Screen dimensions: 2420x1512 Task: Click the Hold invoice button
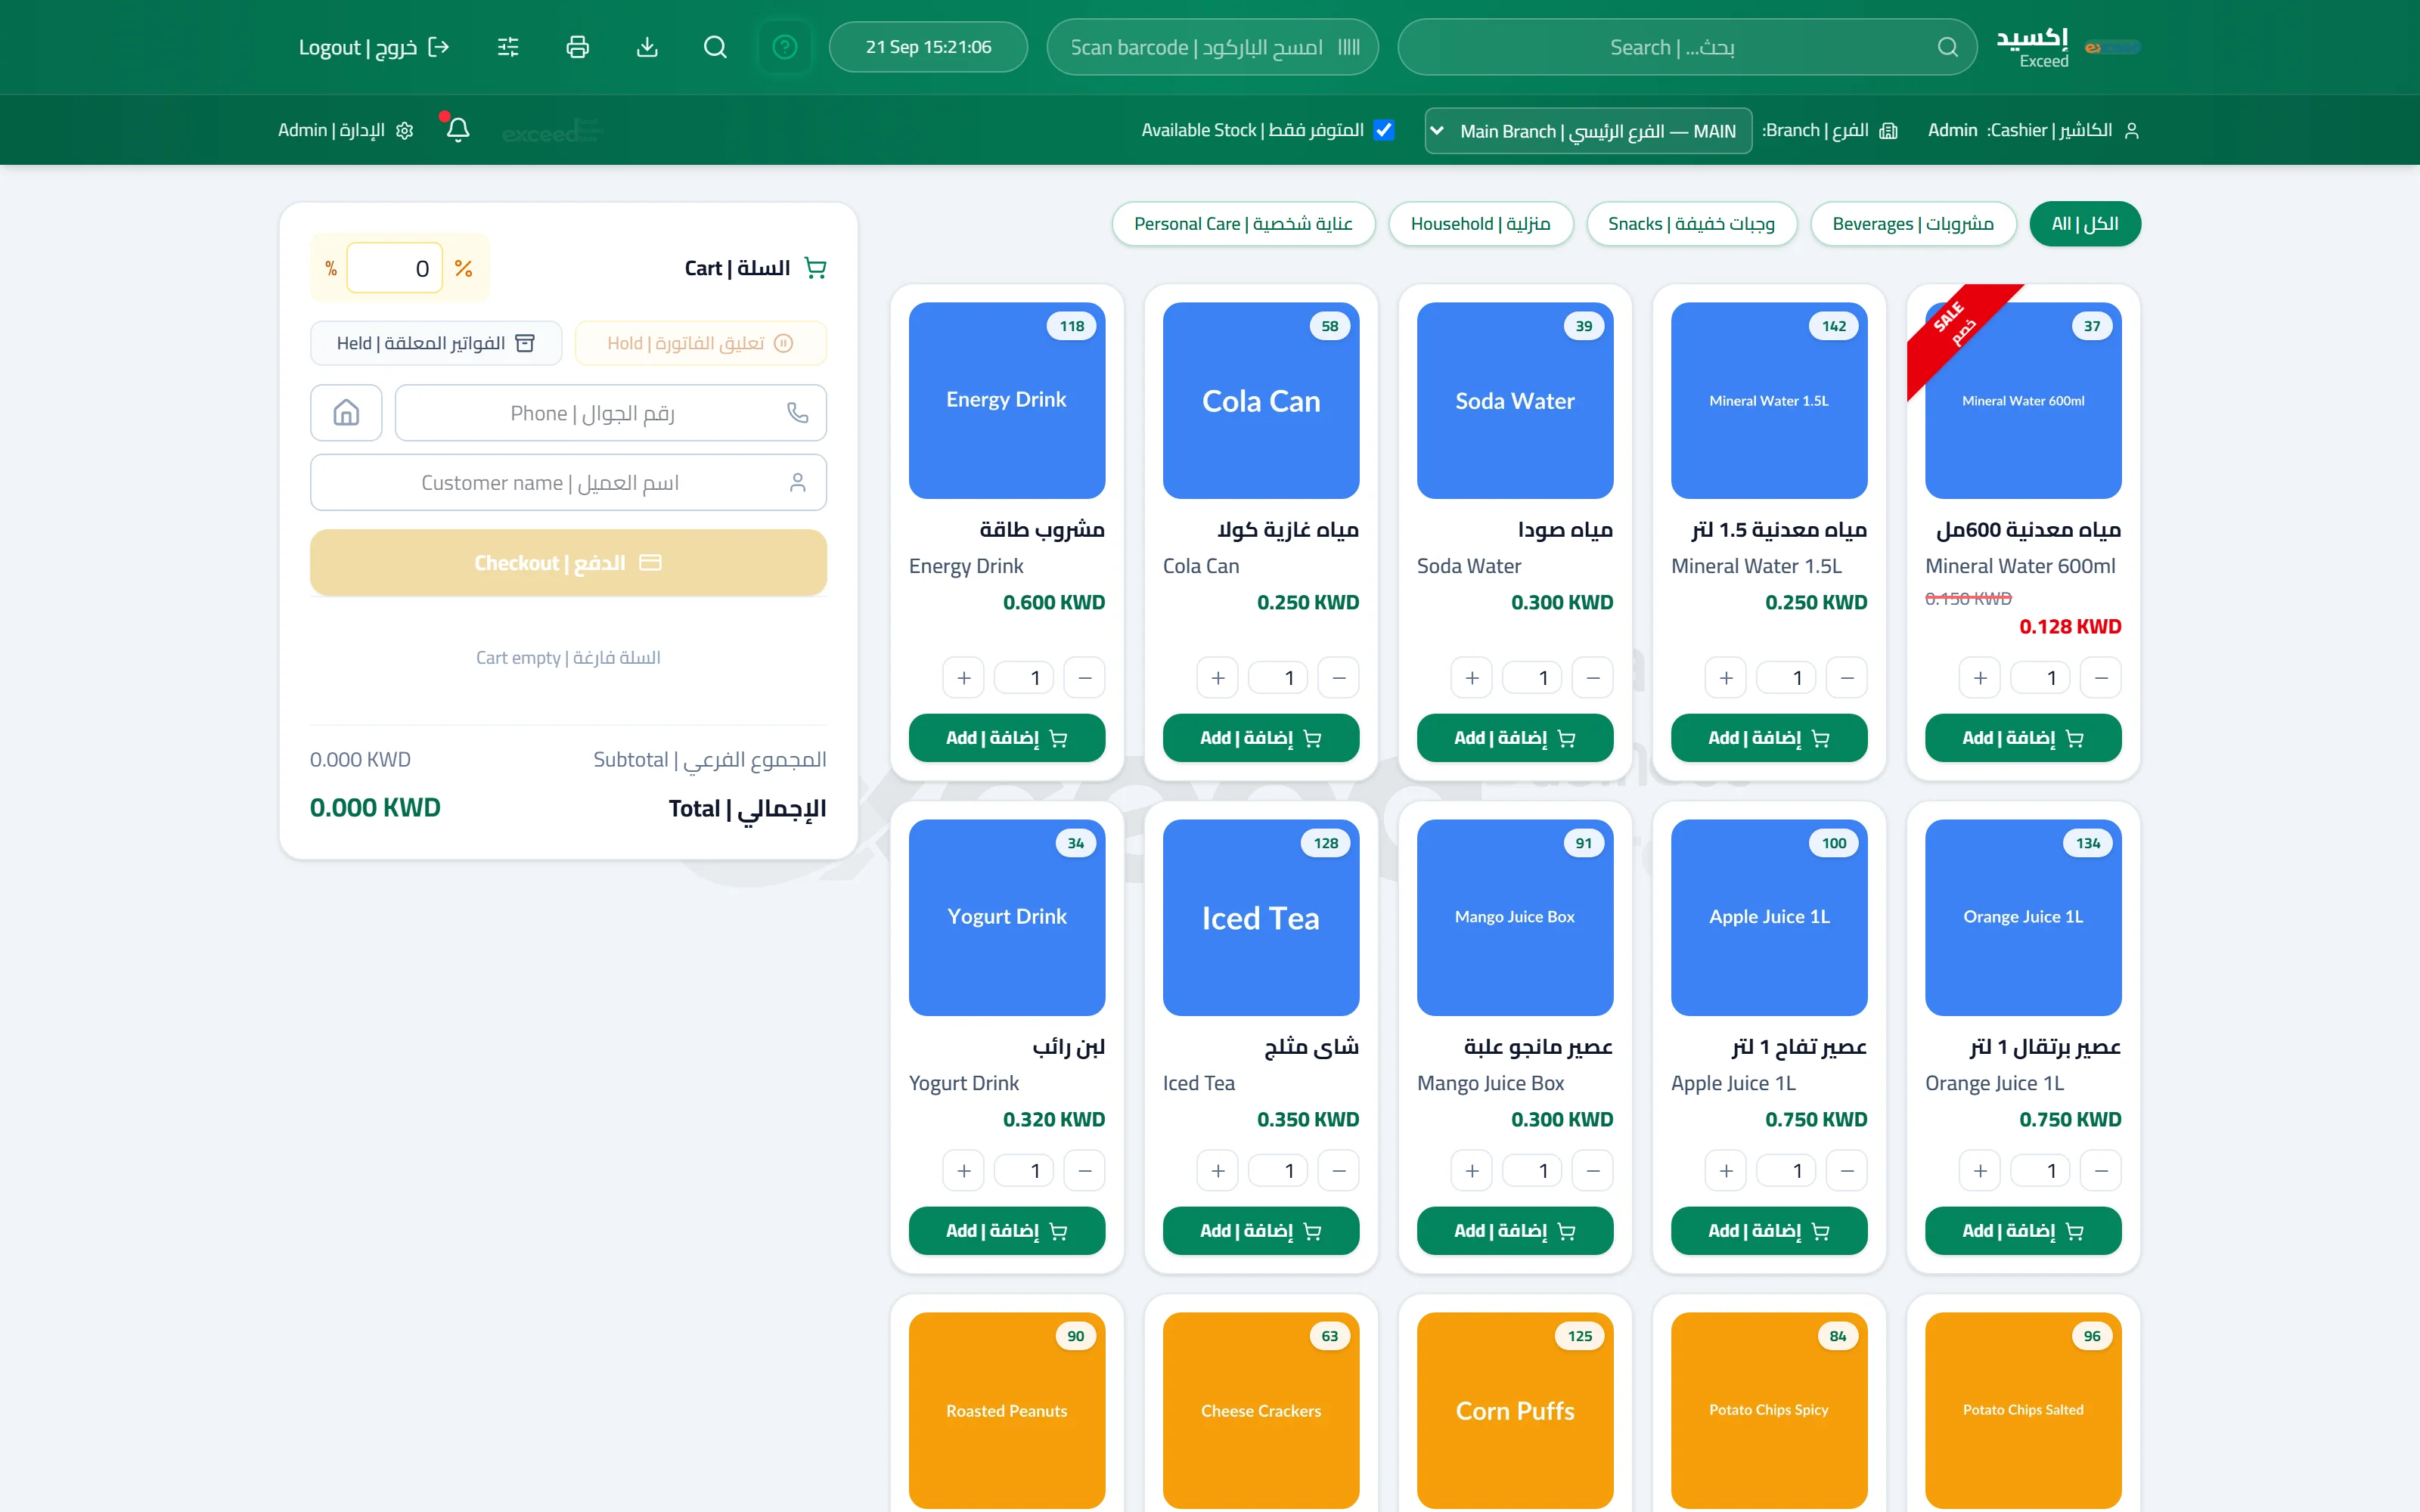coord(700,343)
